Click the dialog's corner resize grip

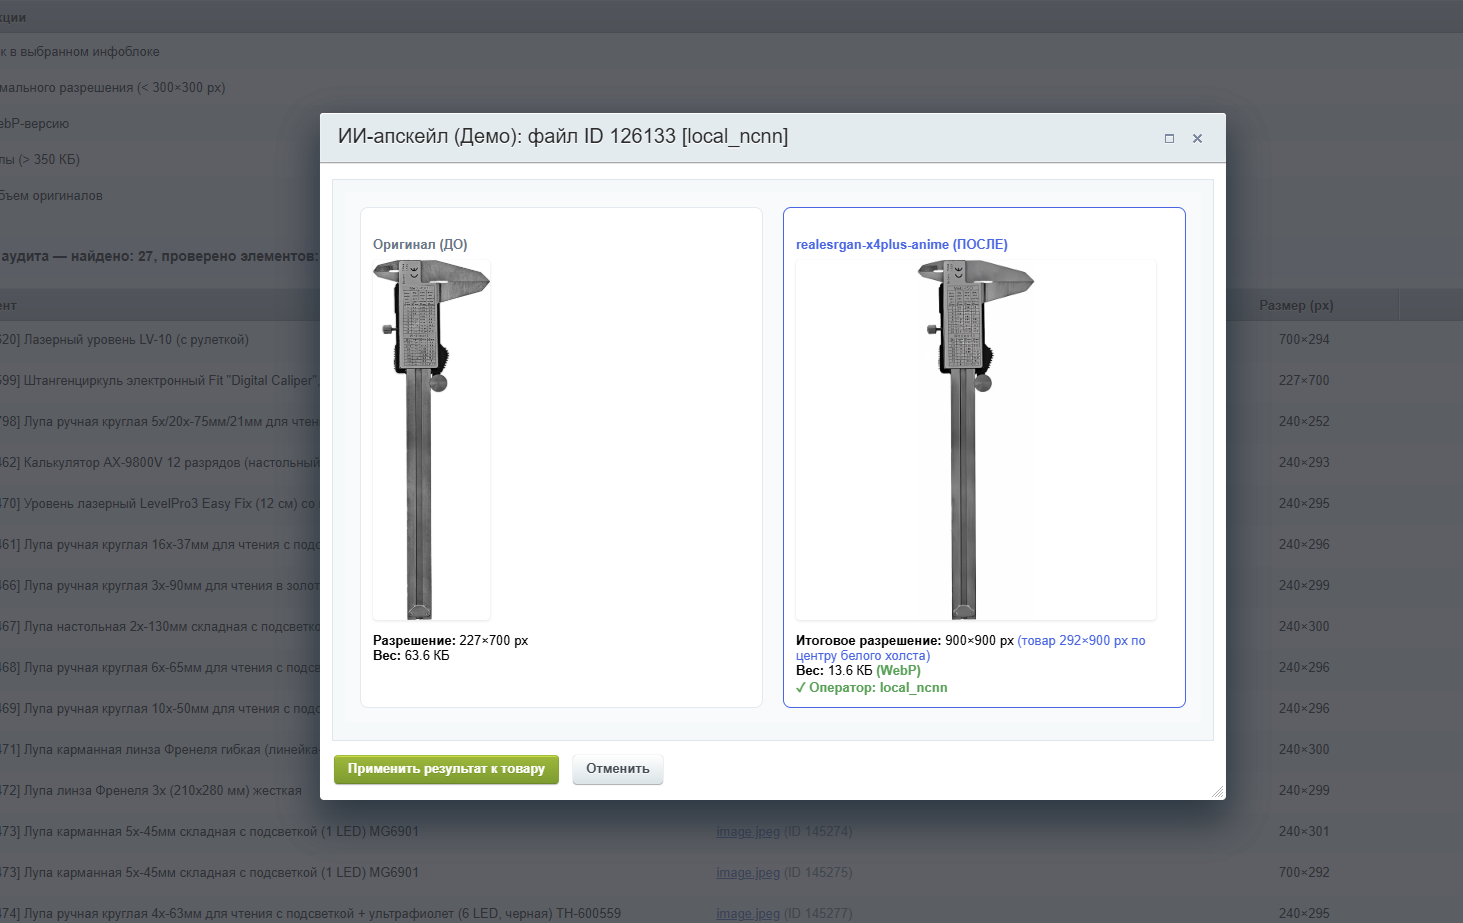coord(1217,791)
